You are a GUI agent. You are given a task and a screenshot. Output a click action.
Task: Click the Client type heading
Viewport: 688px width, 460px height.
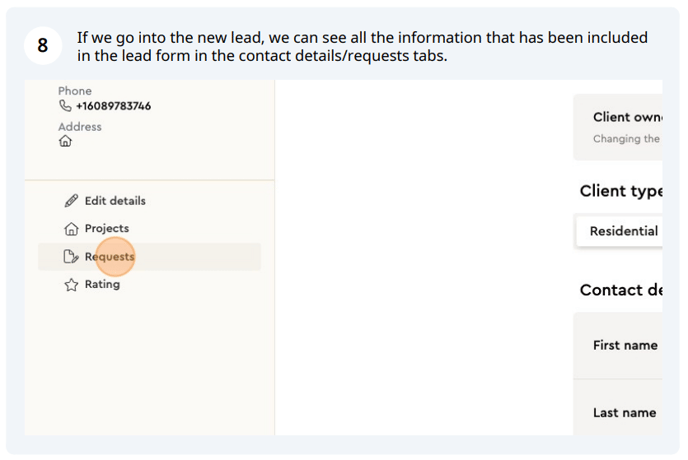pyautogui.click(x=621, y=191)
